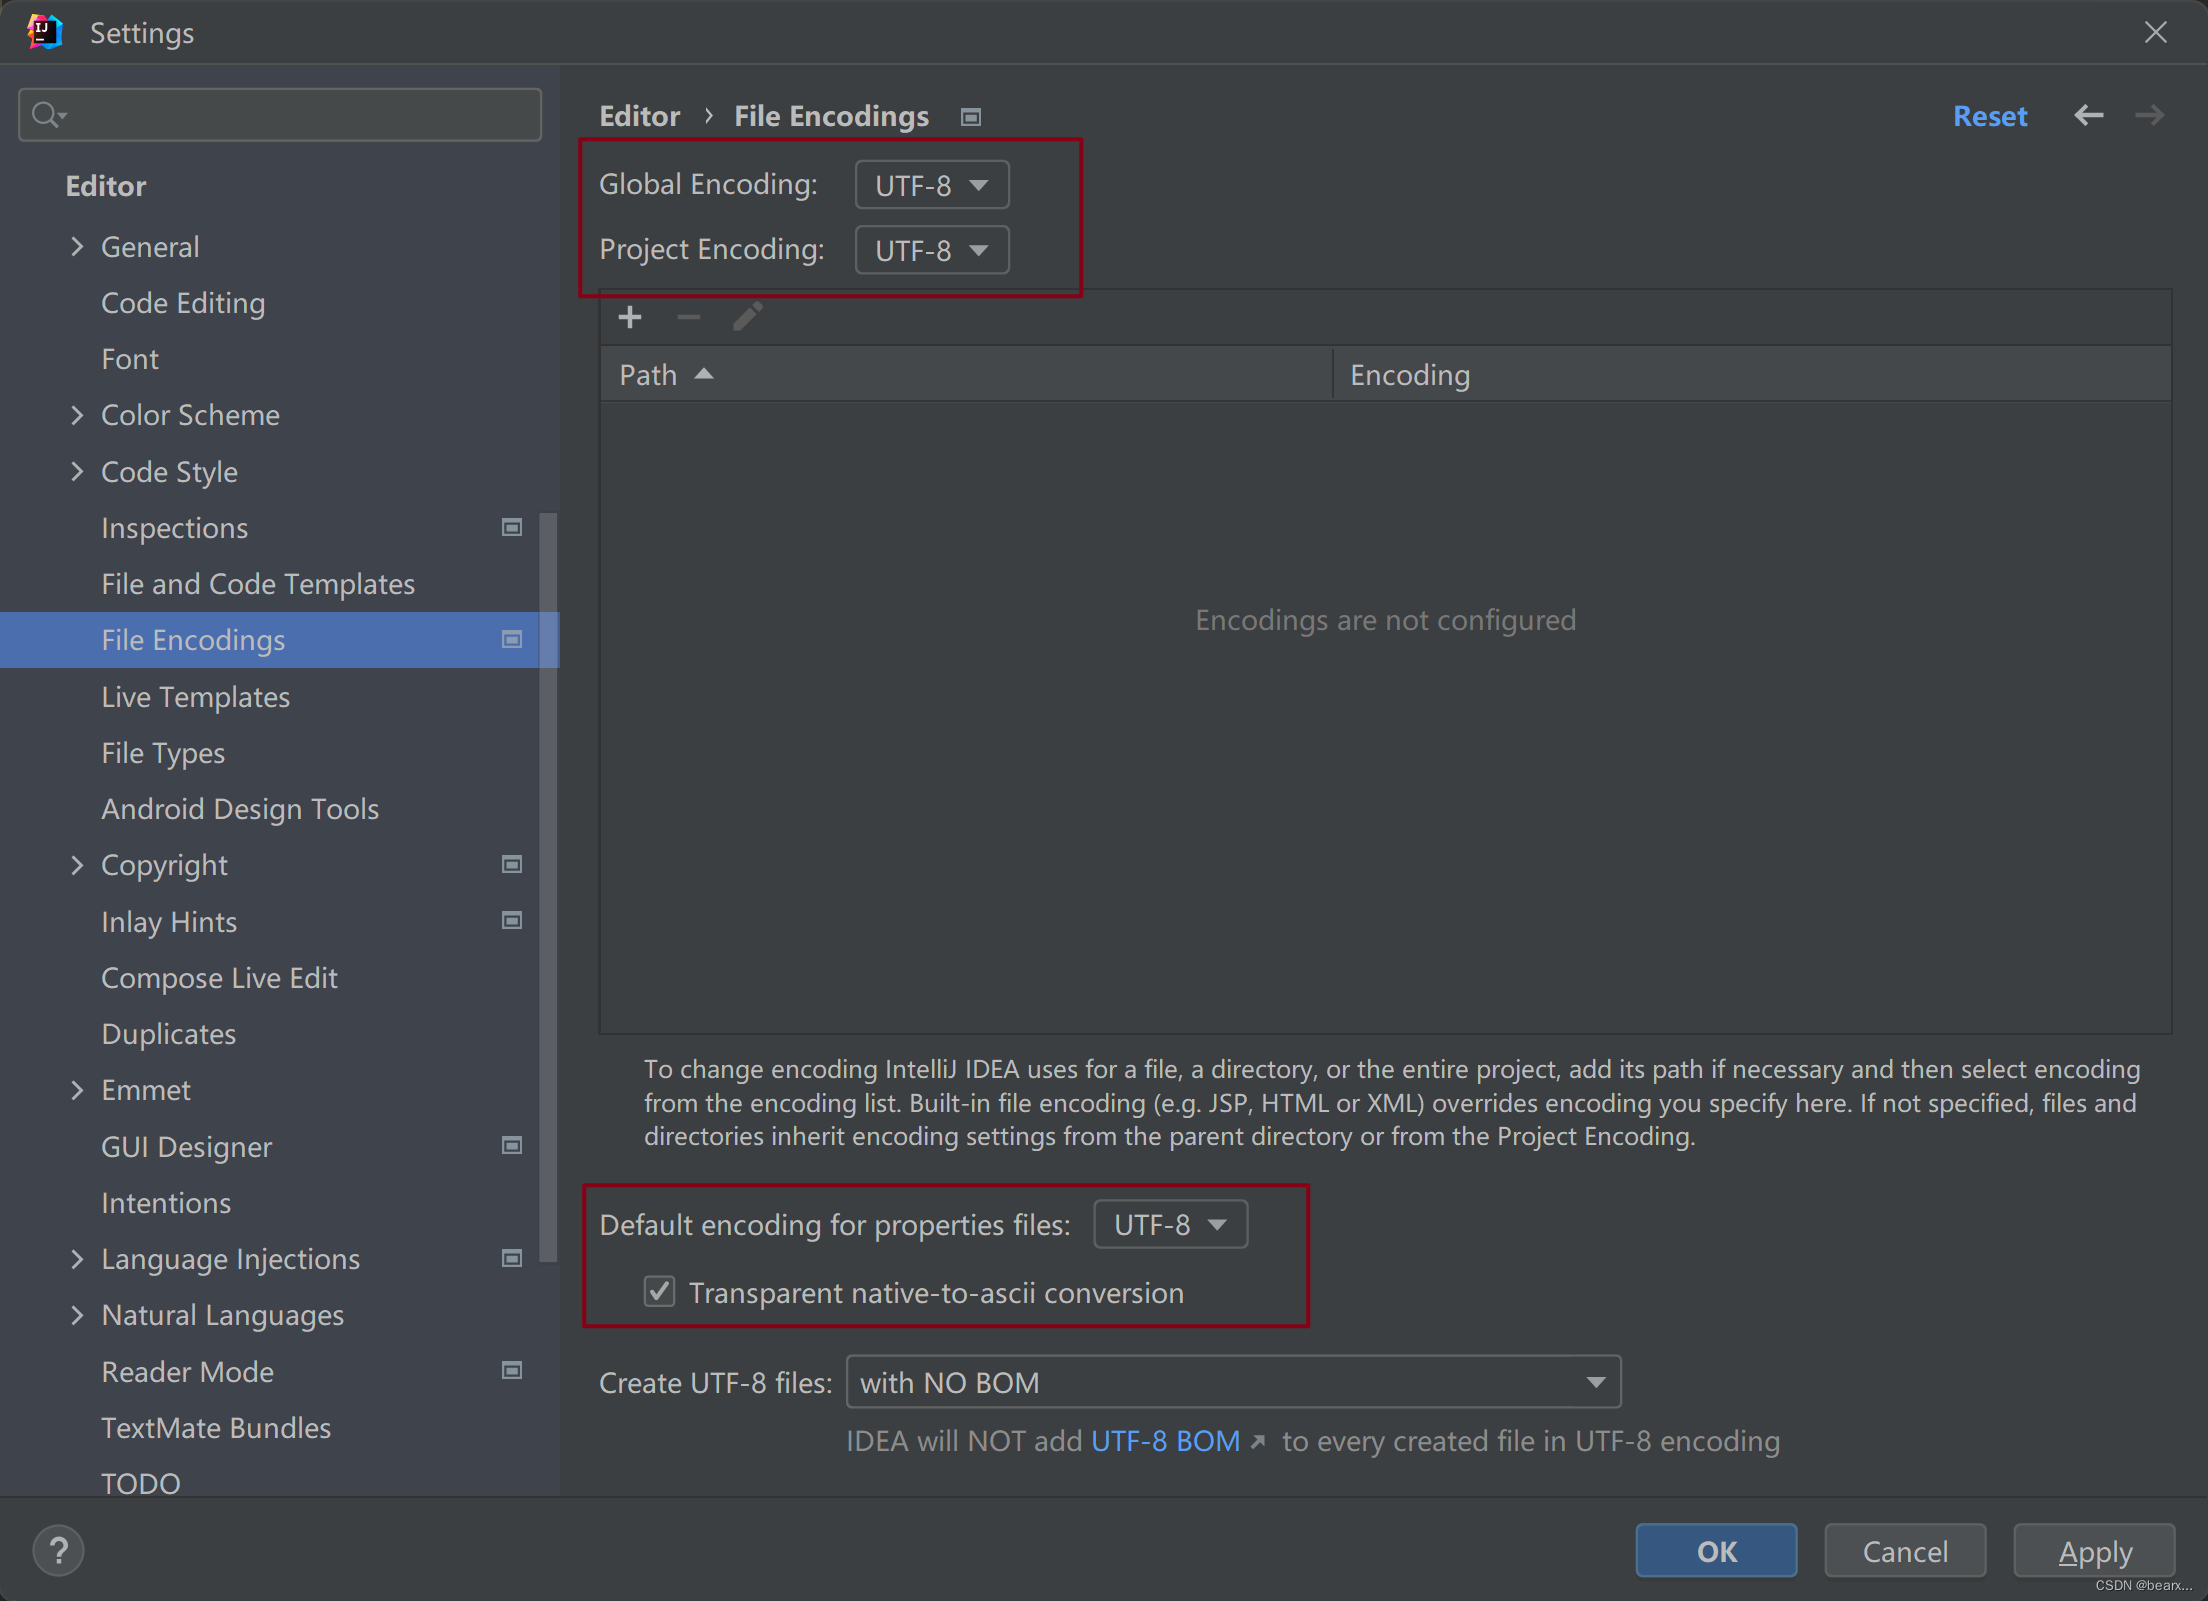
Task: Click the remove path icon
Action: (x=688, y=317)
